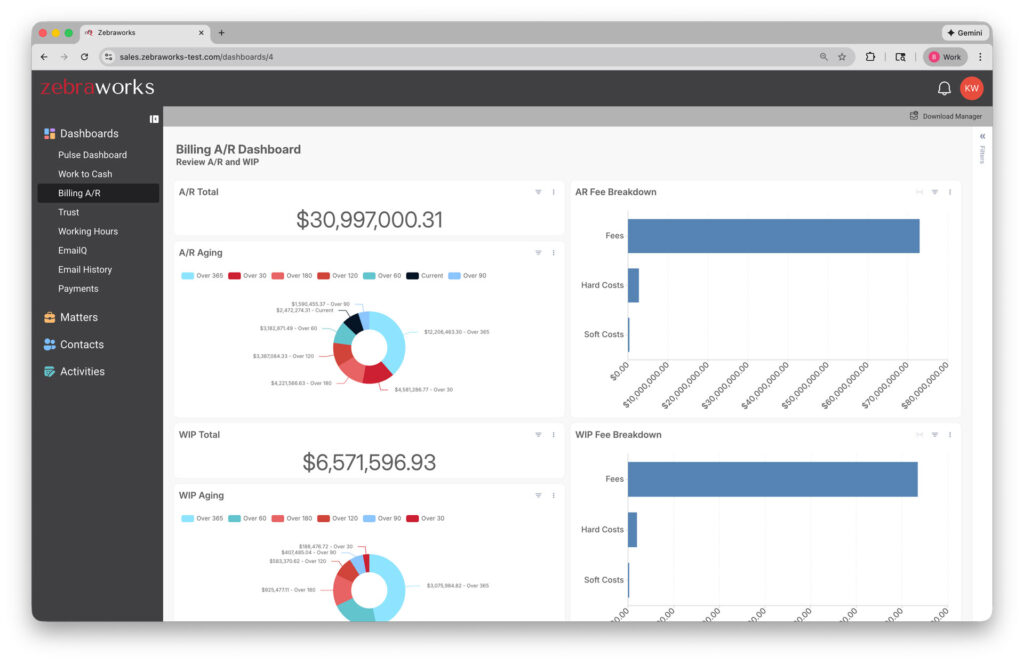The width and height of the screenshot is (1024, 663).
Task: Click the Fees bar in AR Fee Breakdown
Action: pyautogui.click(x=773, y=236)
